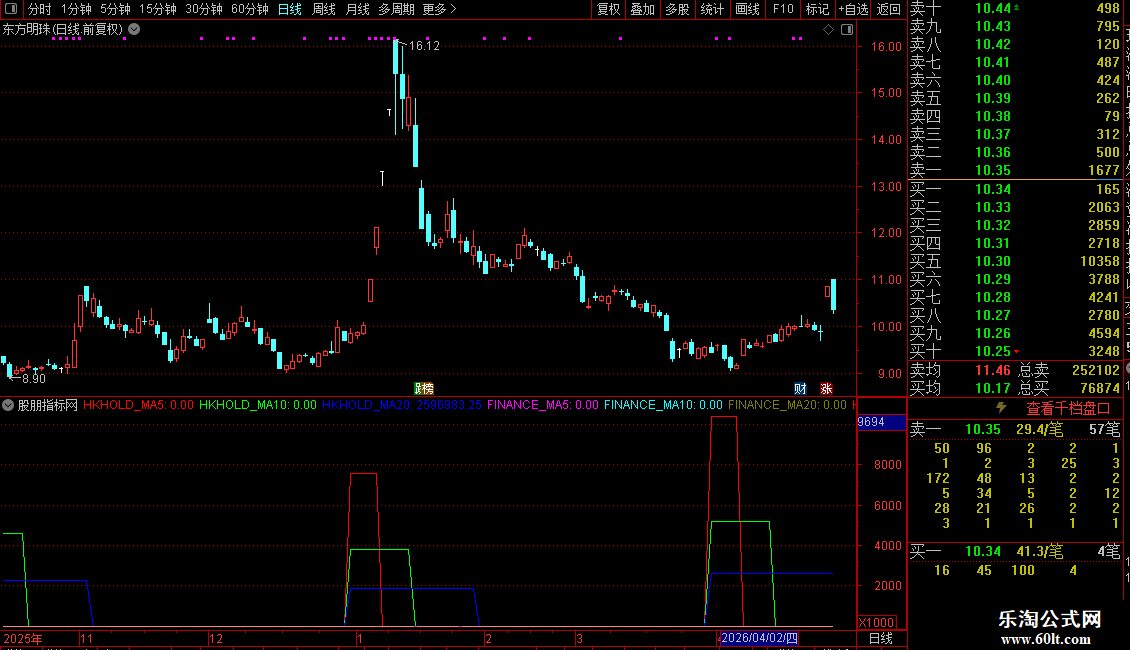This screenshot has height=650, width=1130.
Task: Select the 周线 weekly chart tab
Action: 324,9
